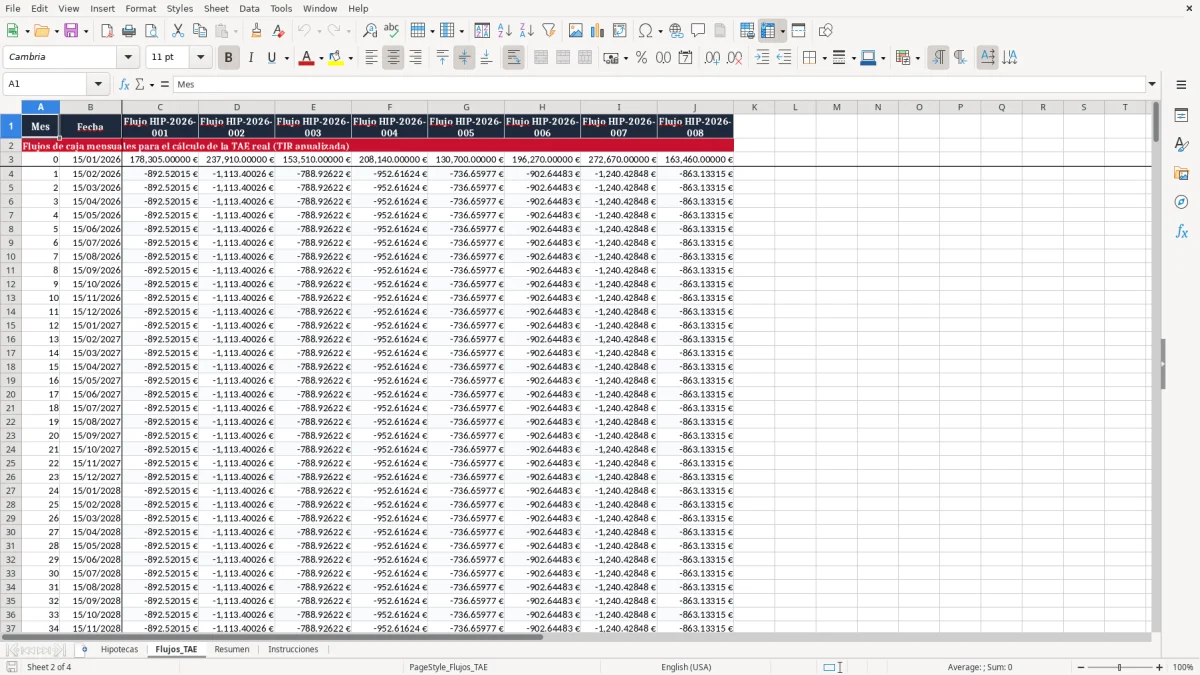Insert a comment

click(x=698, y=31)
